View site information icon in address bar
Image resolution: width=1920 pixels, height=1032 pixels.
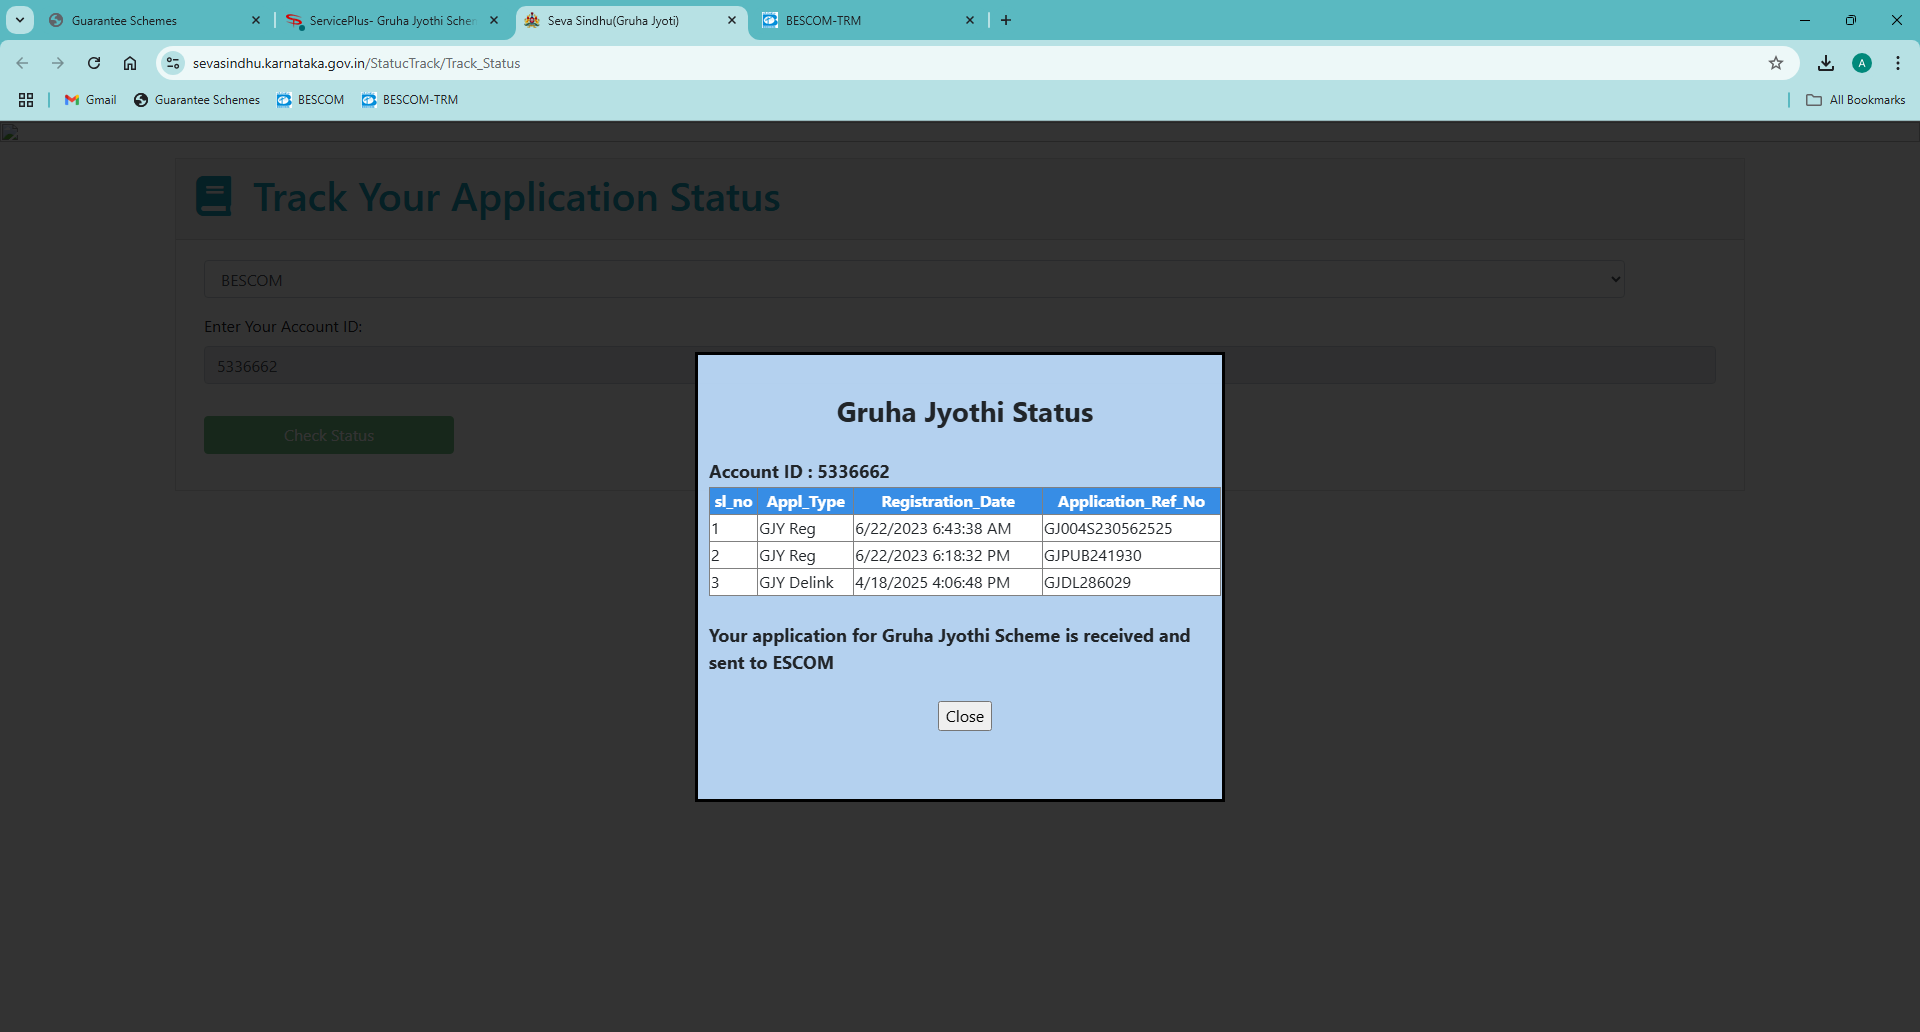tap(173, 63)
